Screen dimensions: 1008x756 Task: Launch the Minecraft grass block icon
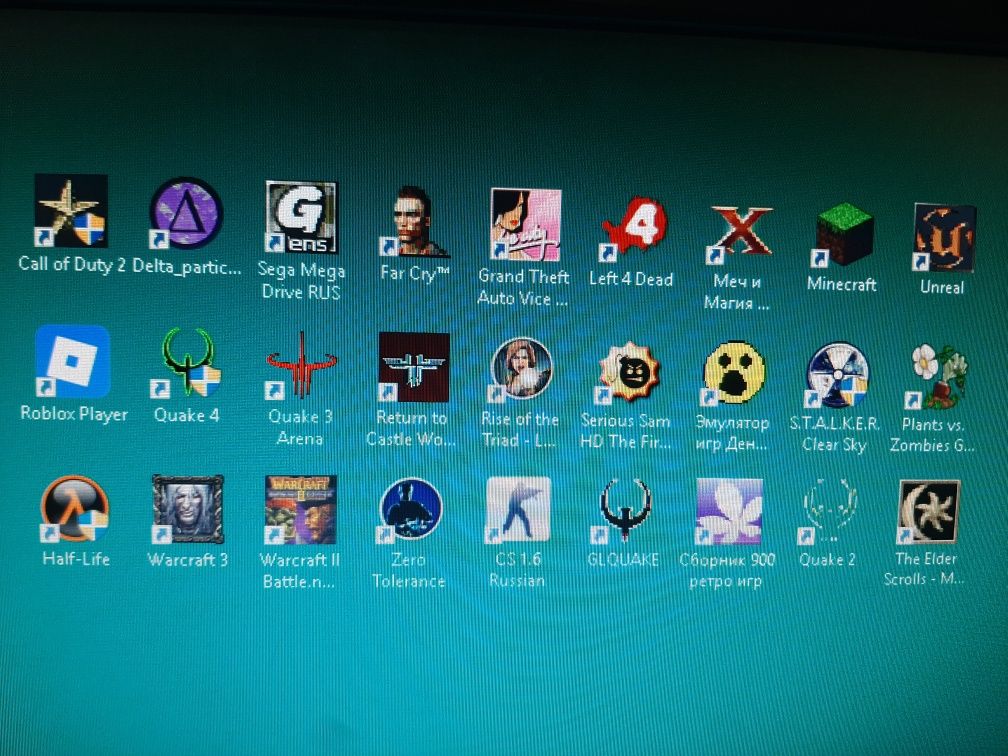(843, 235)
